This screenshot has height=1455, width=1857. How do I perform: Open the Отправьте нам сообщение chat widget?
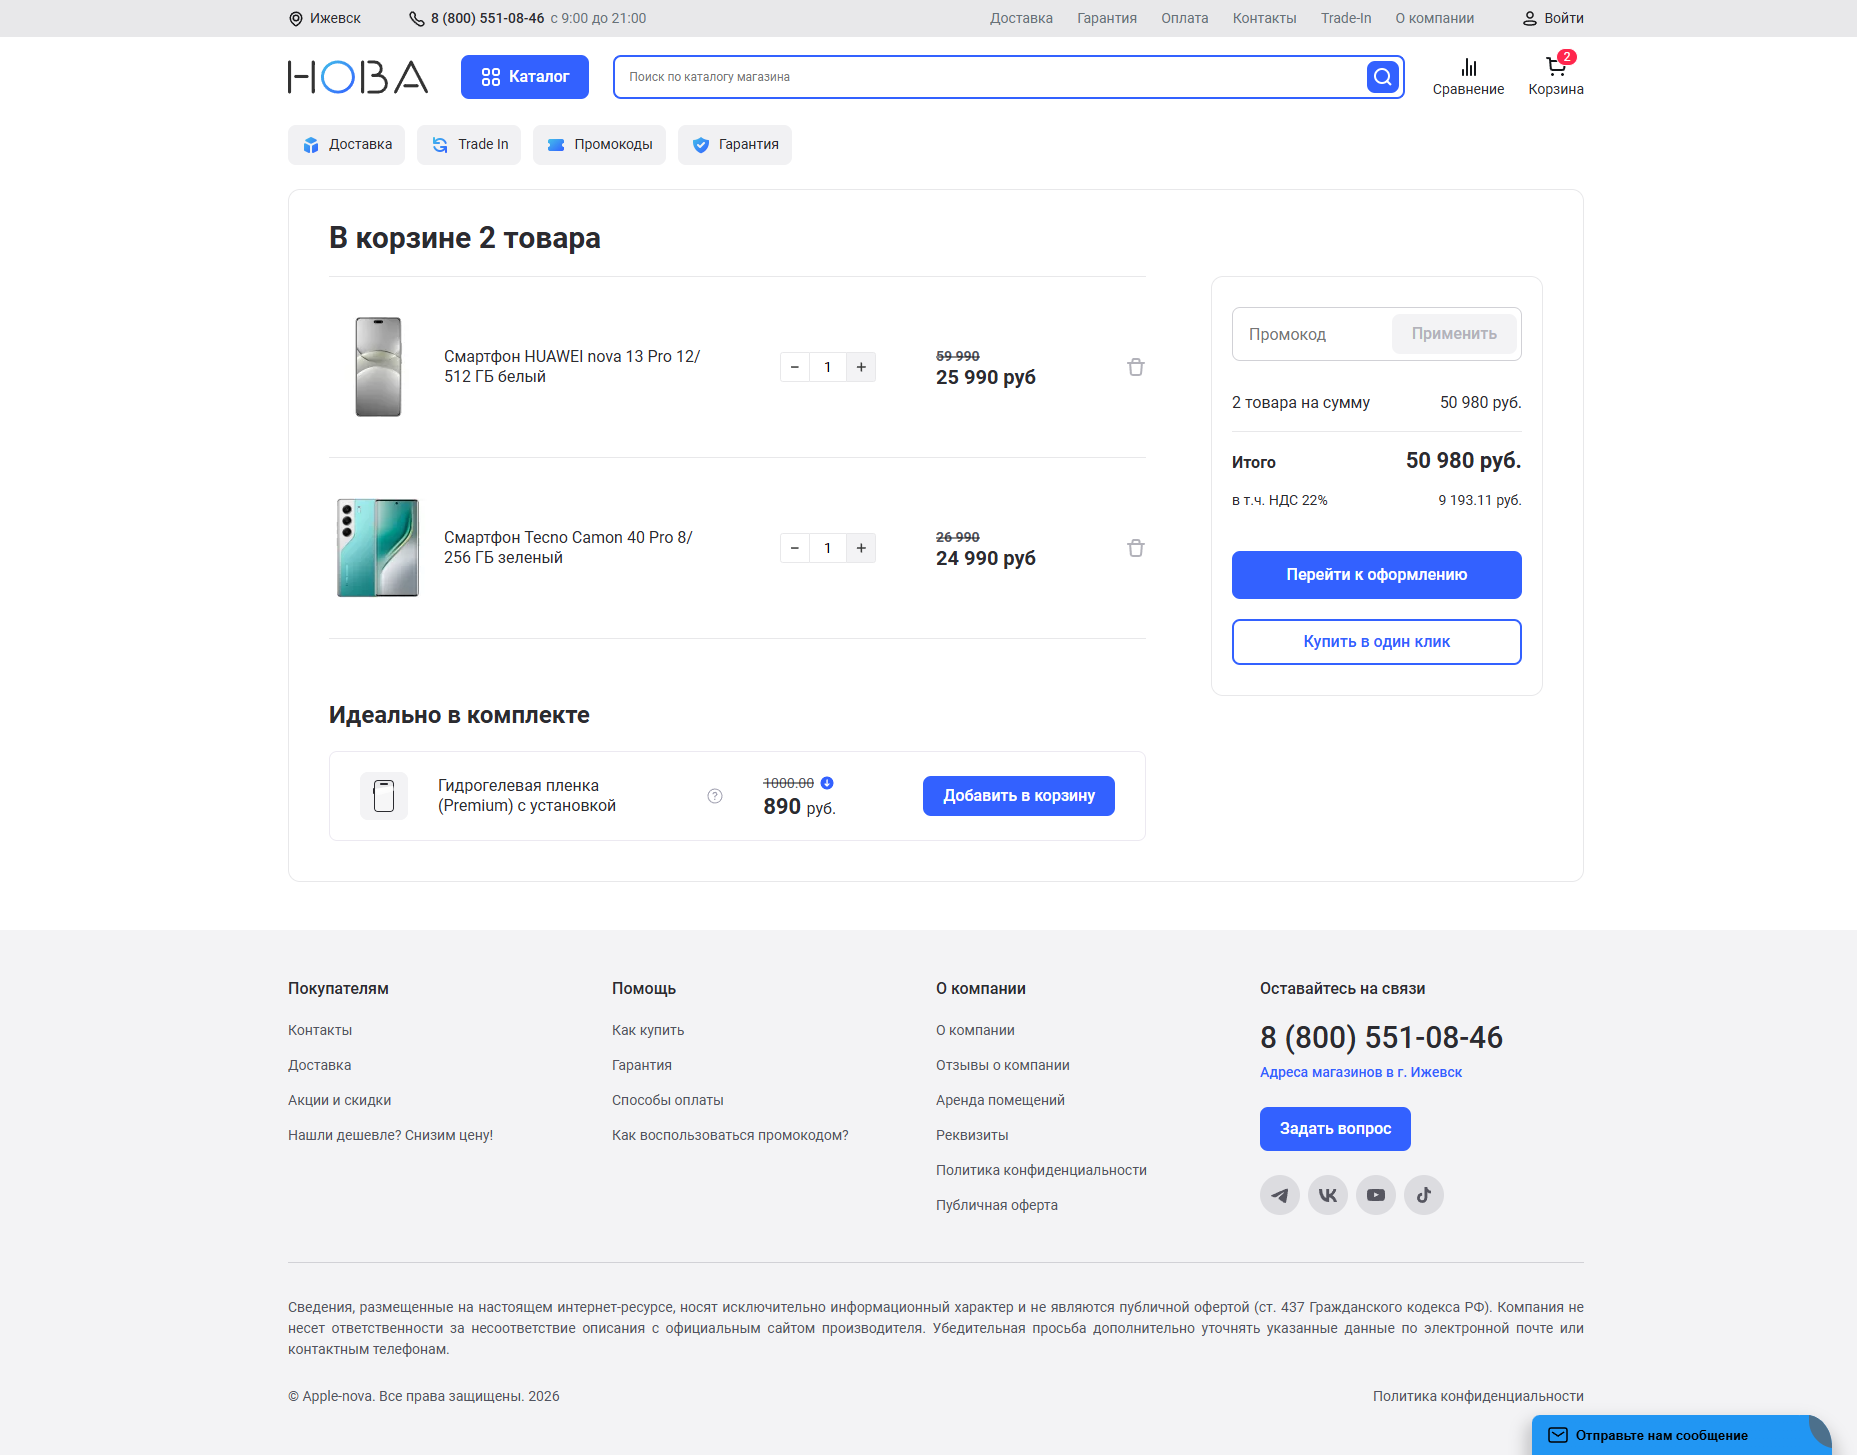[1681, 1435]
